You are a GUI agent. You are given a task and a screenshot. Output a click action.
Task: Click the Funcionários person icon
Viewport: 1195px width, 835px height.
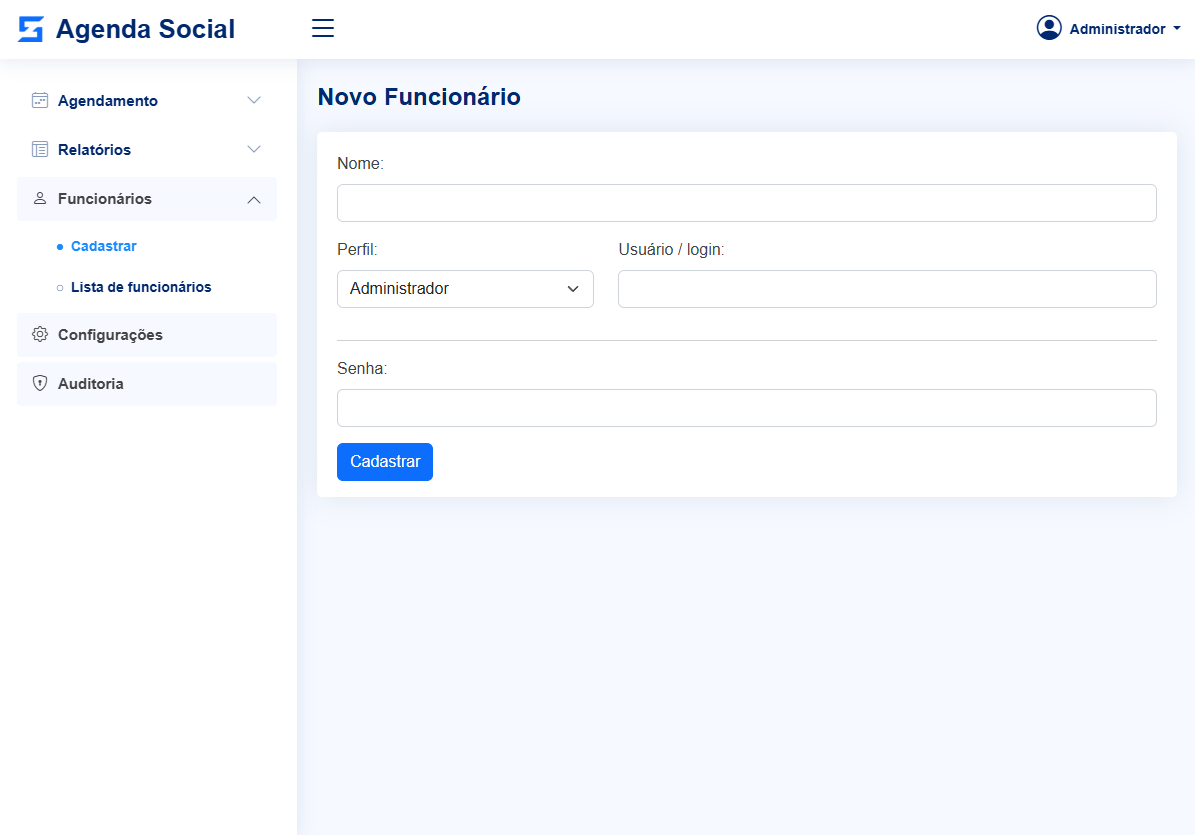[x=40, y=198]
